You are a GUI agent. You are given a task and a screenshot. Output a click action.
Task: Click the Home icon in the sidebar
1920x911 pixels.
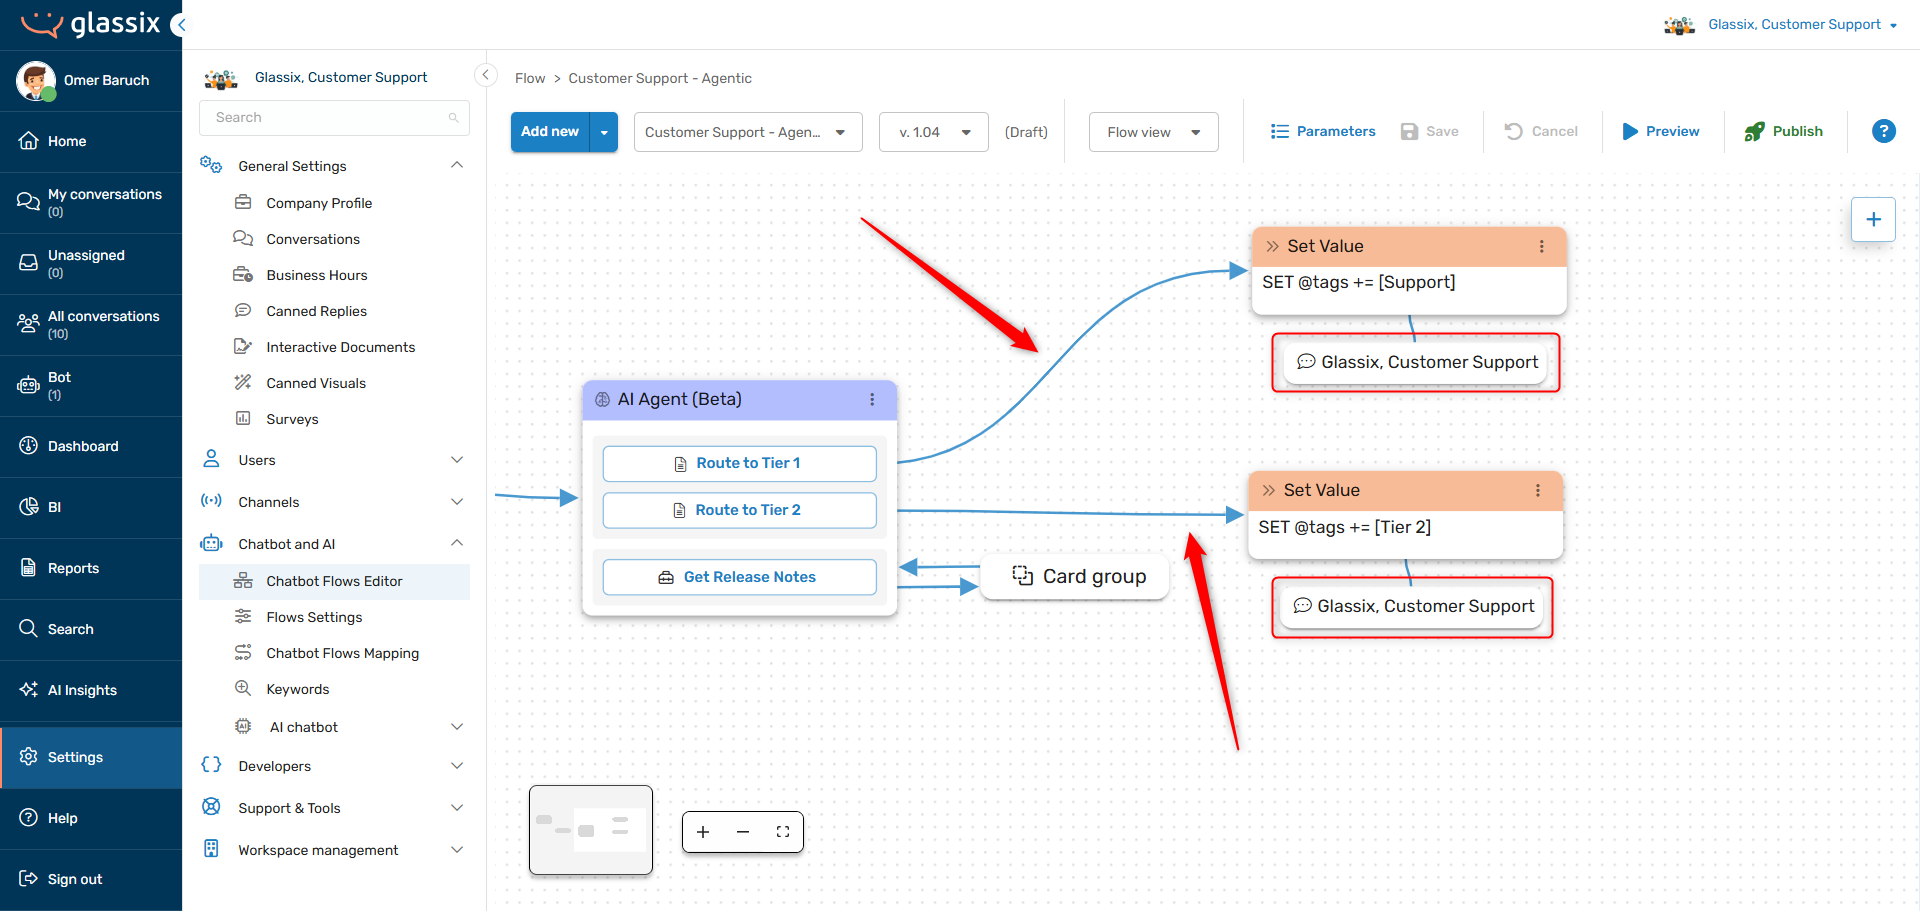pos(29,141)
